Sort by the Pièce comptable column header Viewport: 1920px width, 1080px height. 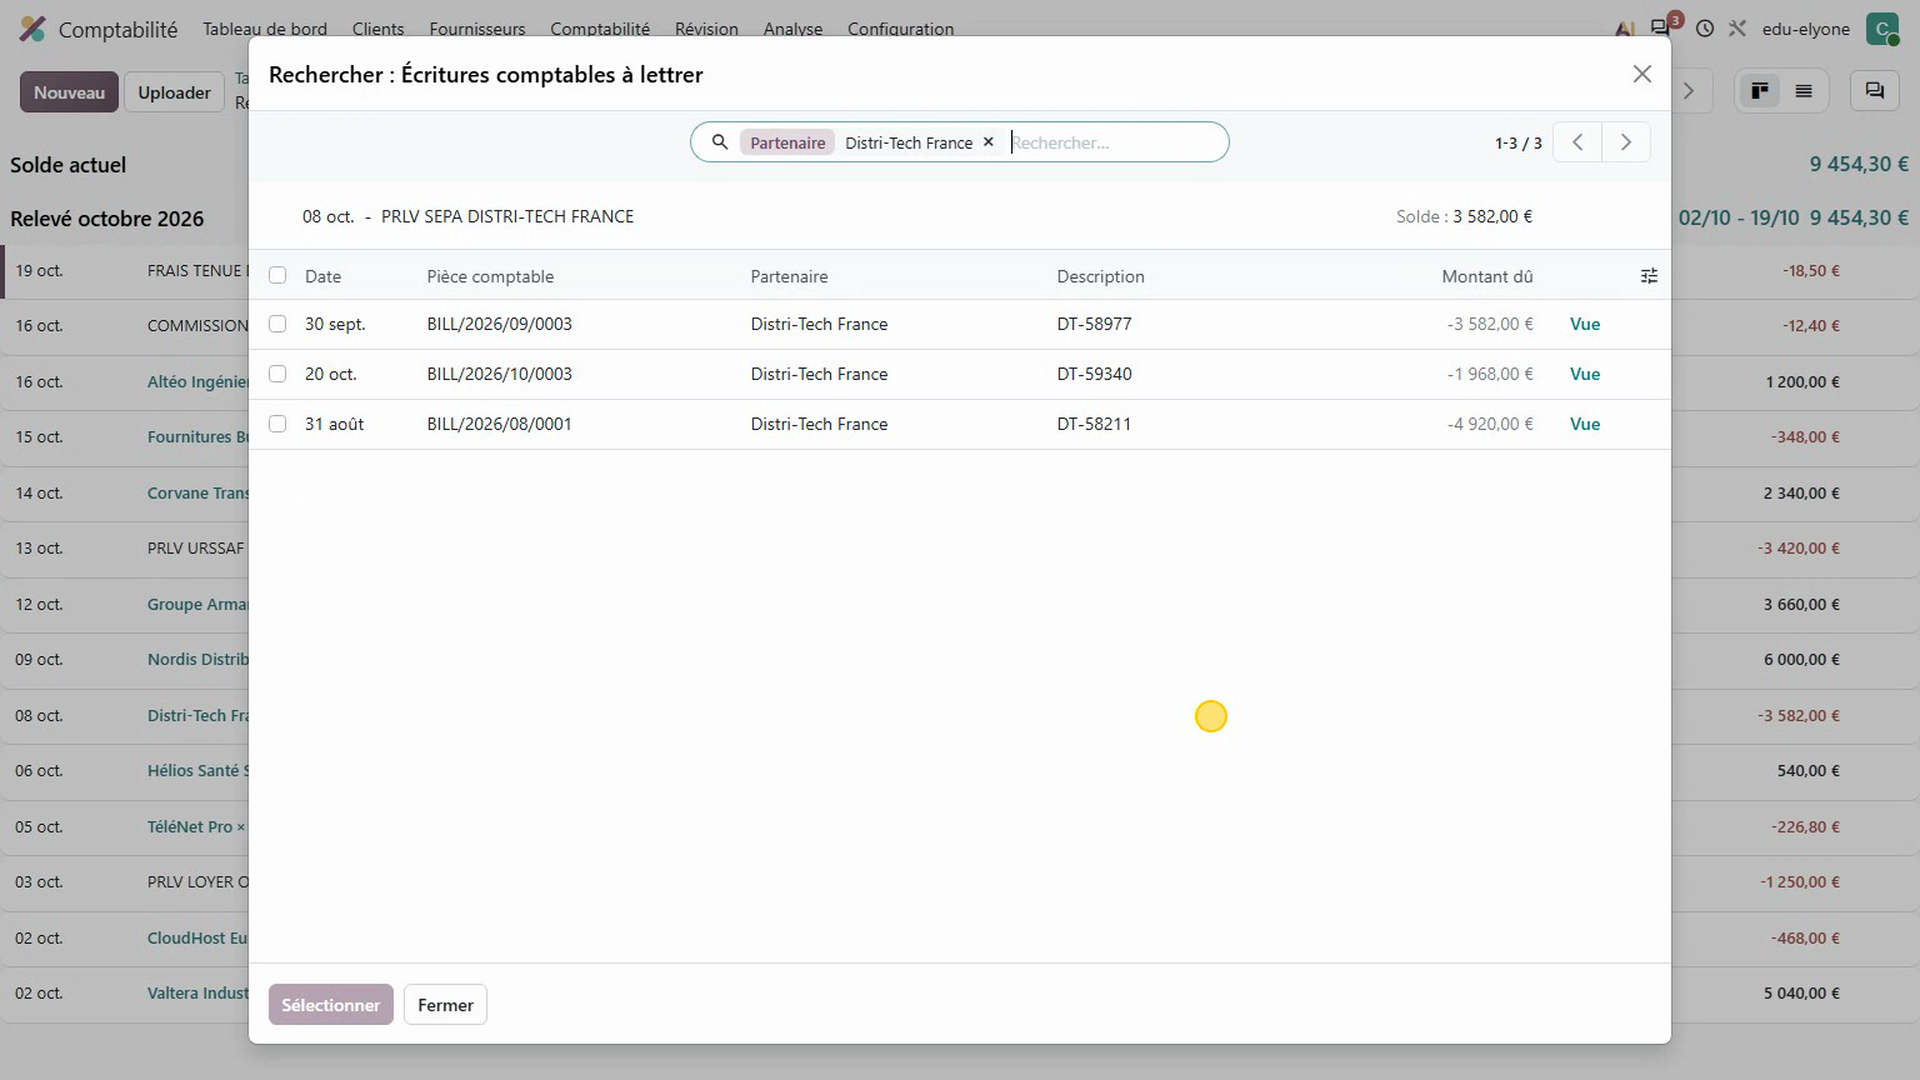tap(490, 276)
